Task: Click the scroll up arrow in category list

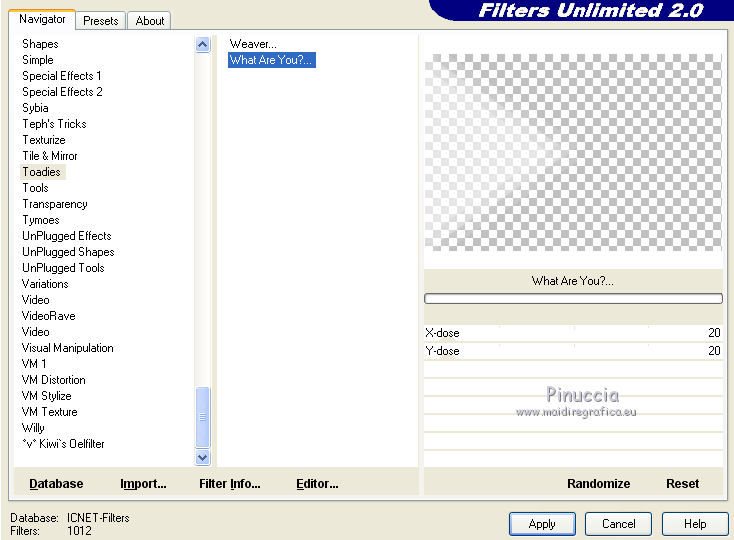Action: tap(203, 45)
